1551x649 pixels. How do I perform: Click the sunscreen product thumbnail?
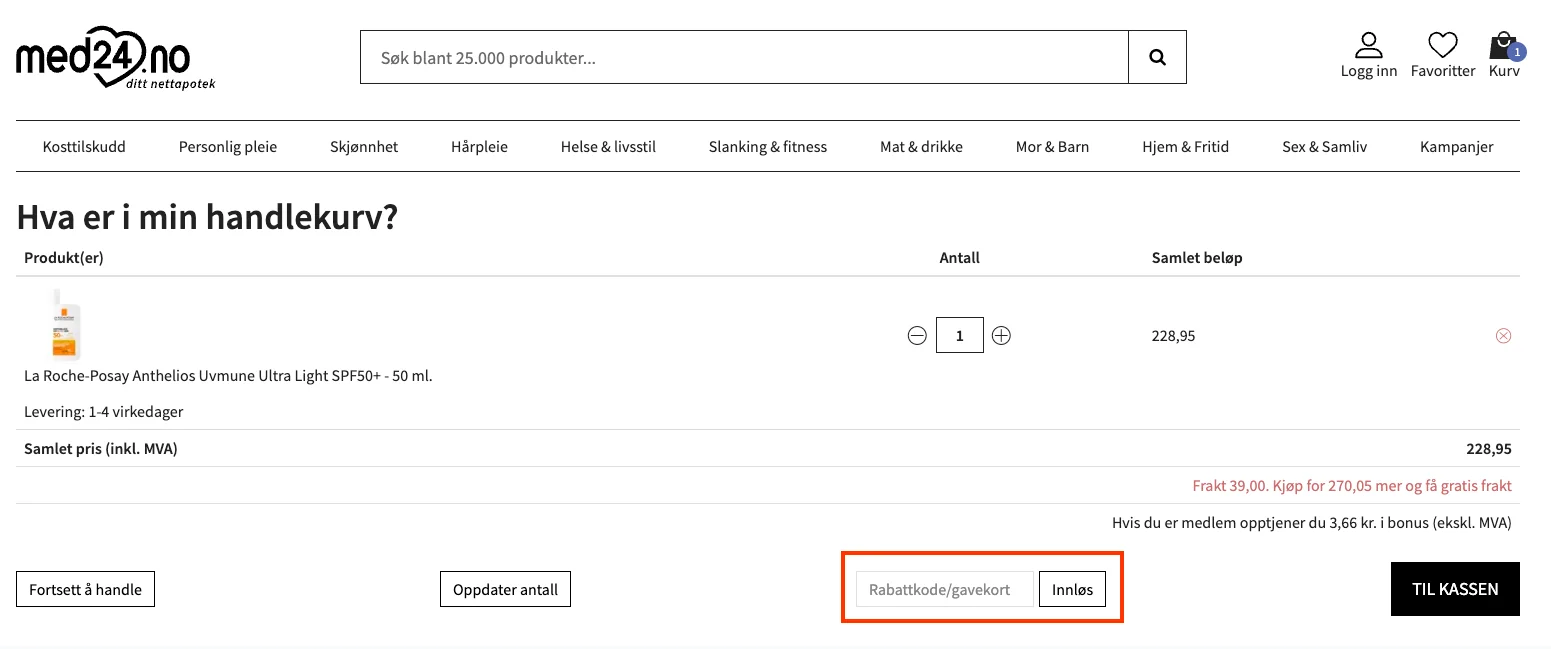[65, 324]
